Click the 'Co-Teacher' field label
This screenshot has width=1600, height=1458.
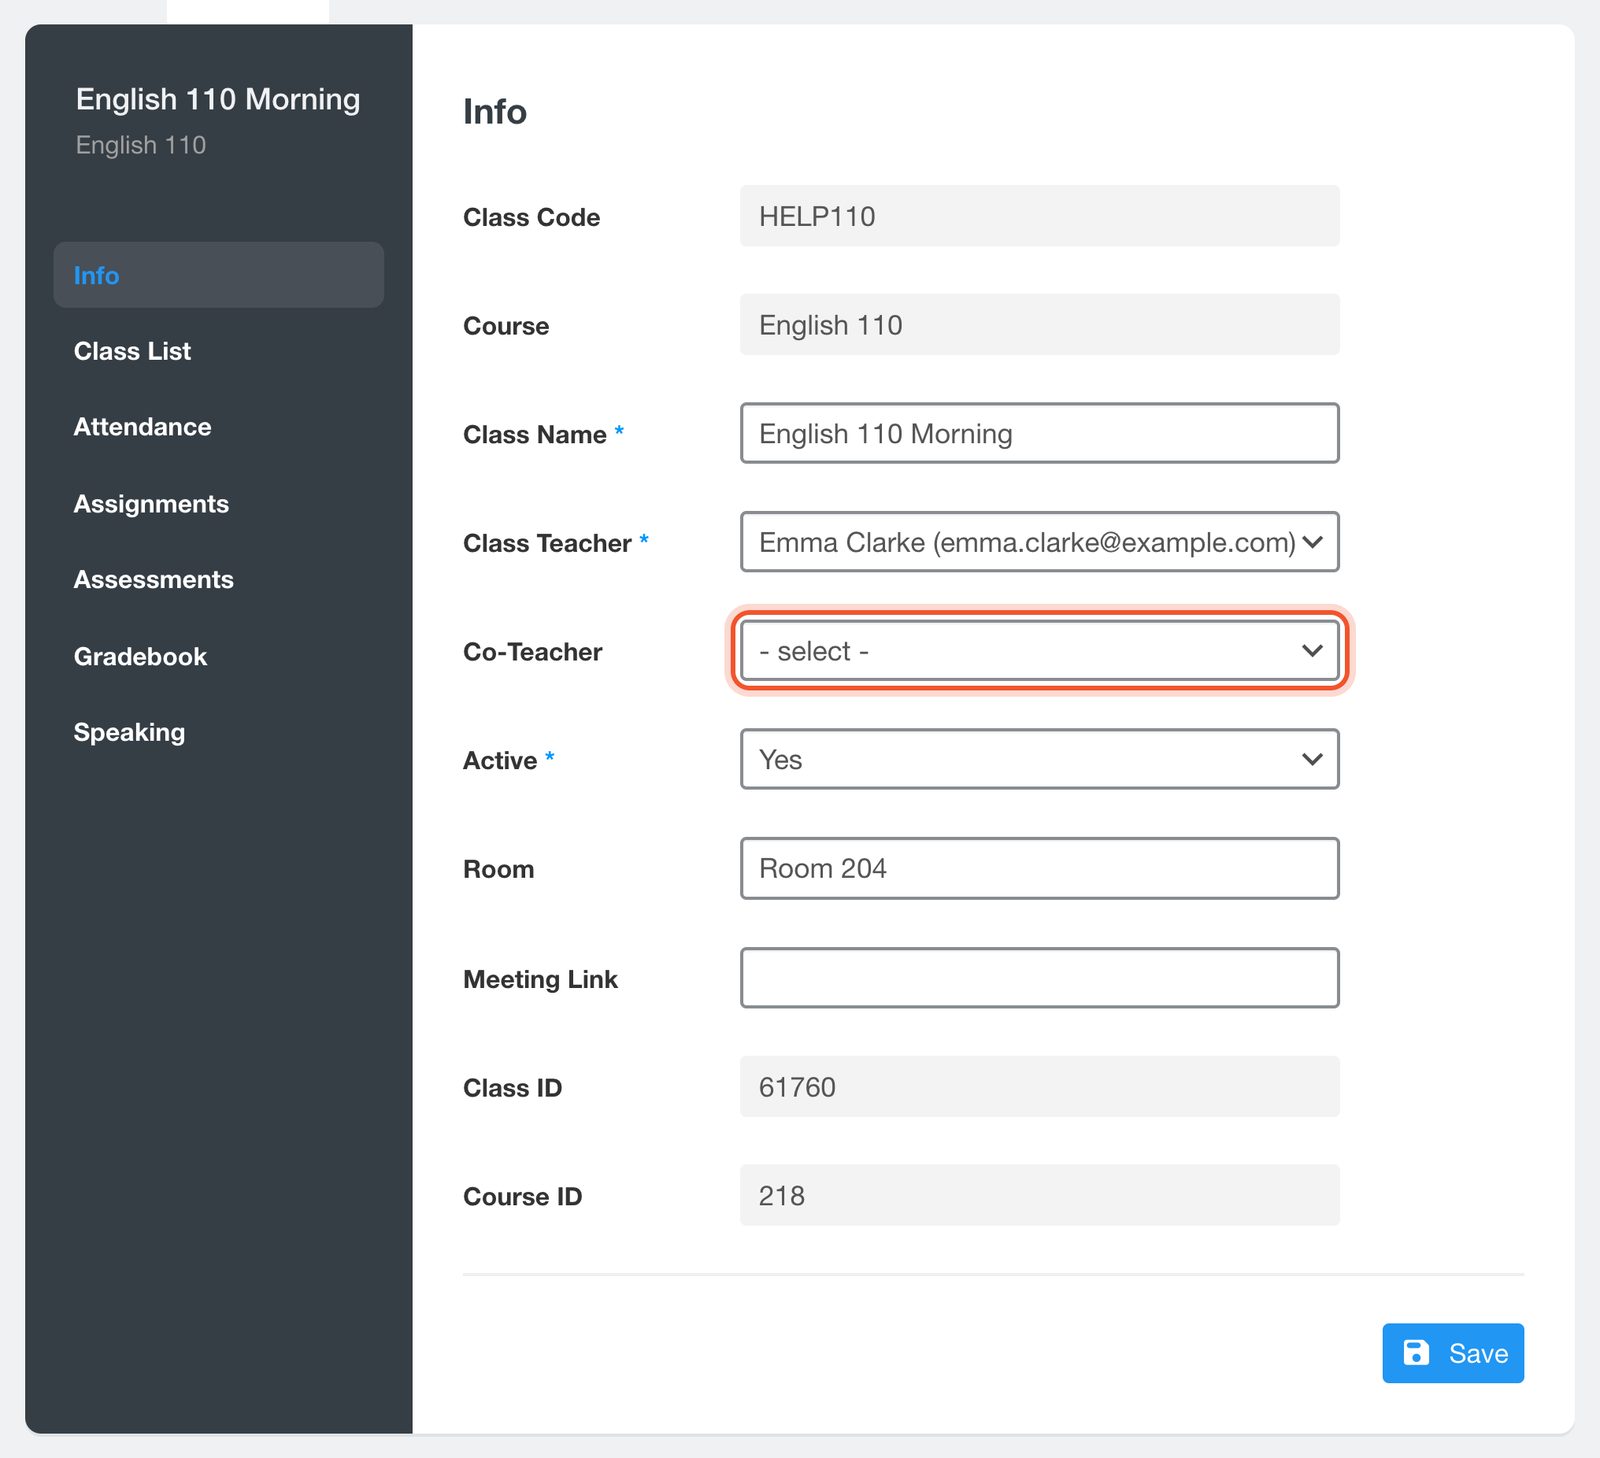pos(532,652)
